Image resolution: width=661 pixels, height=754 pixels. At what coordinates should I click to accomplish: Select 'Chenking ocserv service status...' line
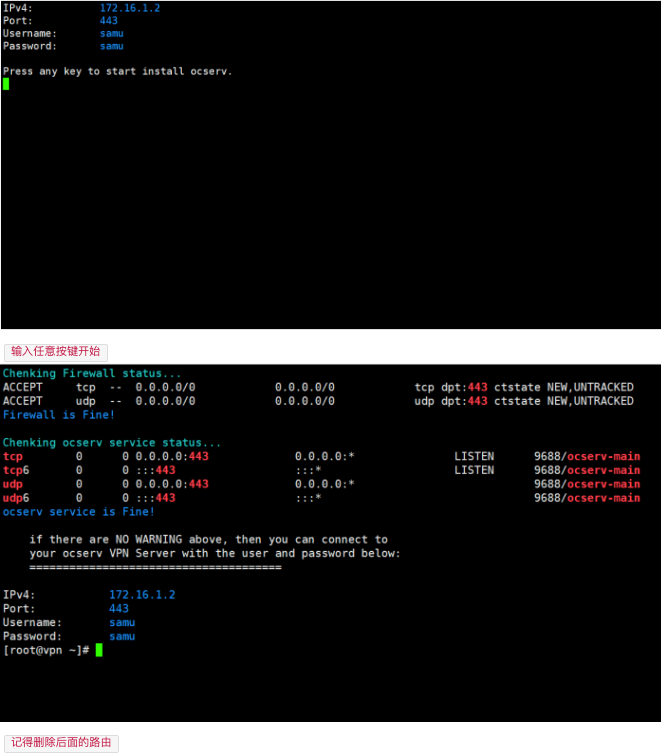coord(112,442)
